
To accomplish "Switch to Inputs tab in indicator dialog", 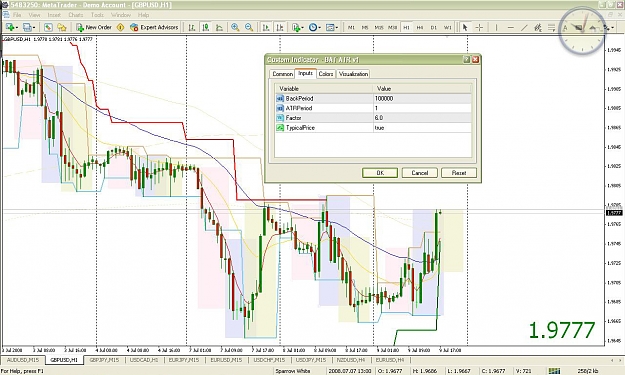I will 305,73.
